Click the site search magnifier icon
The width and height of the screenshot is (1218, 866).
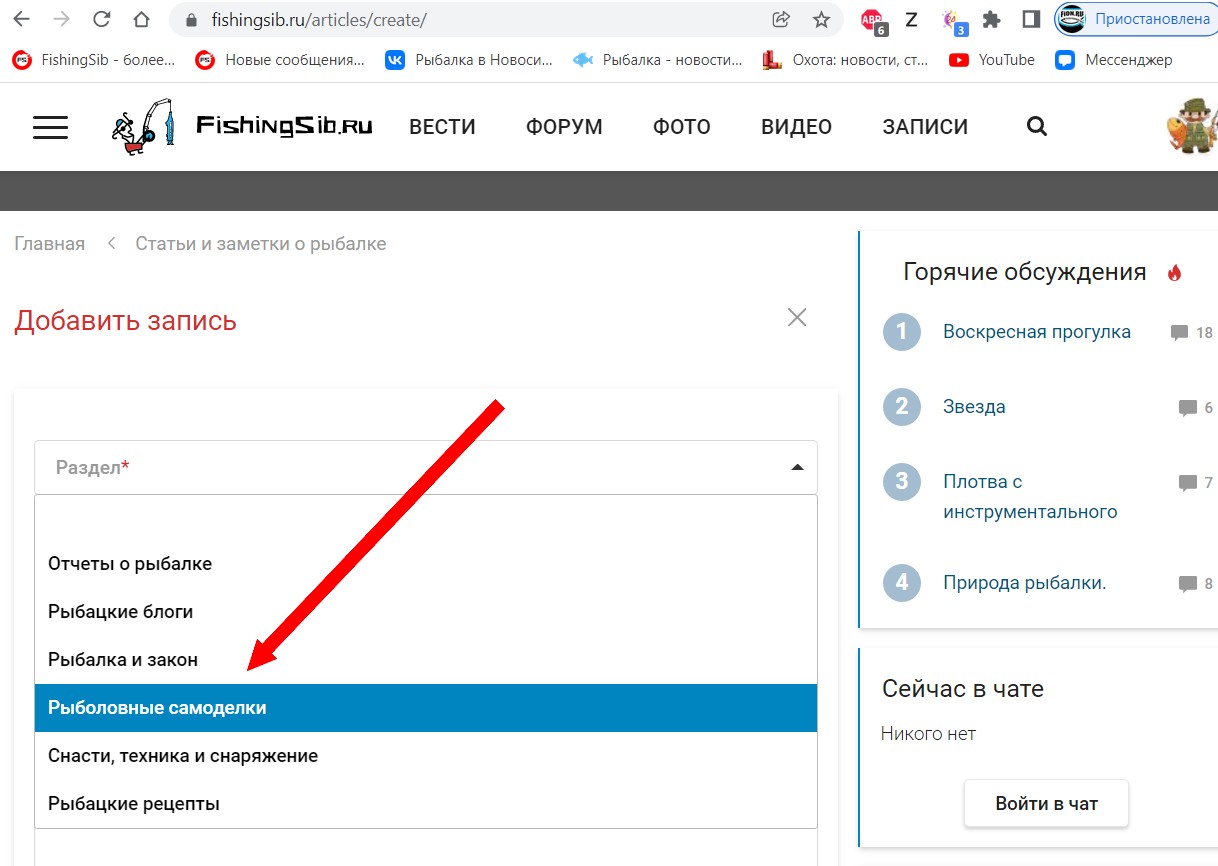click(1037, 127)
